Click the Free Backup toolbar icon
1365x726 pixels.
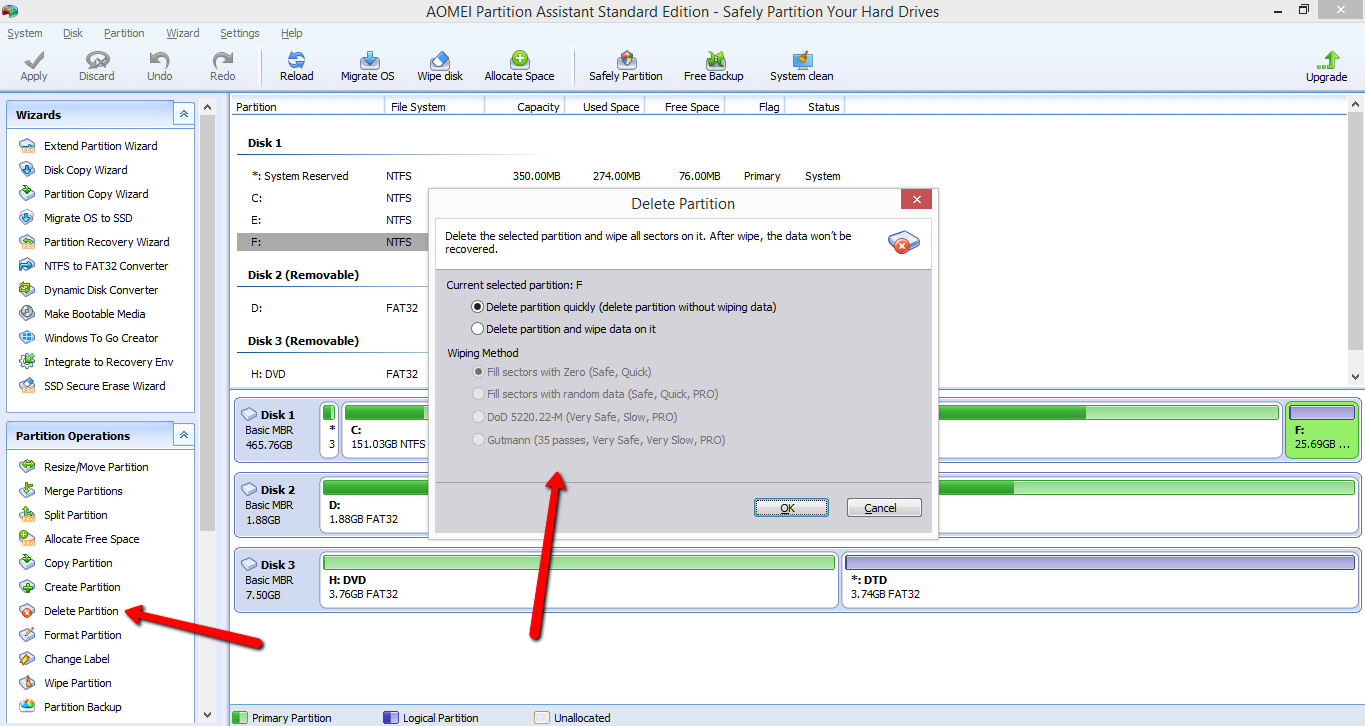(714, 66)
